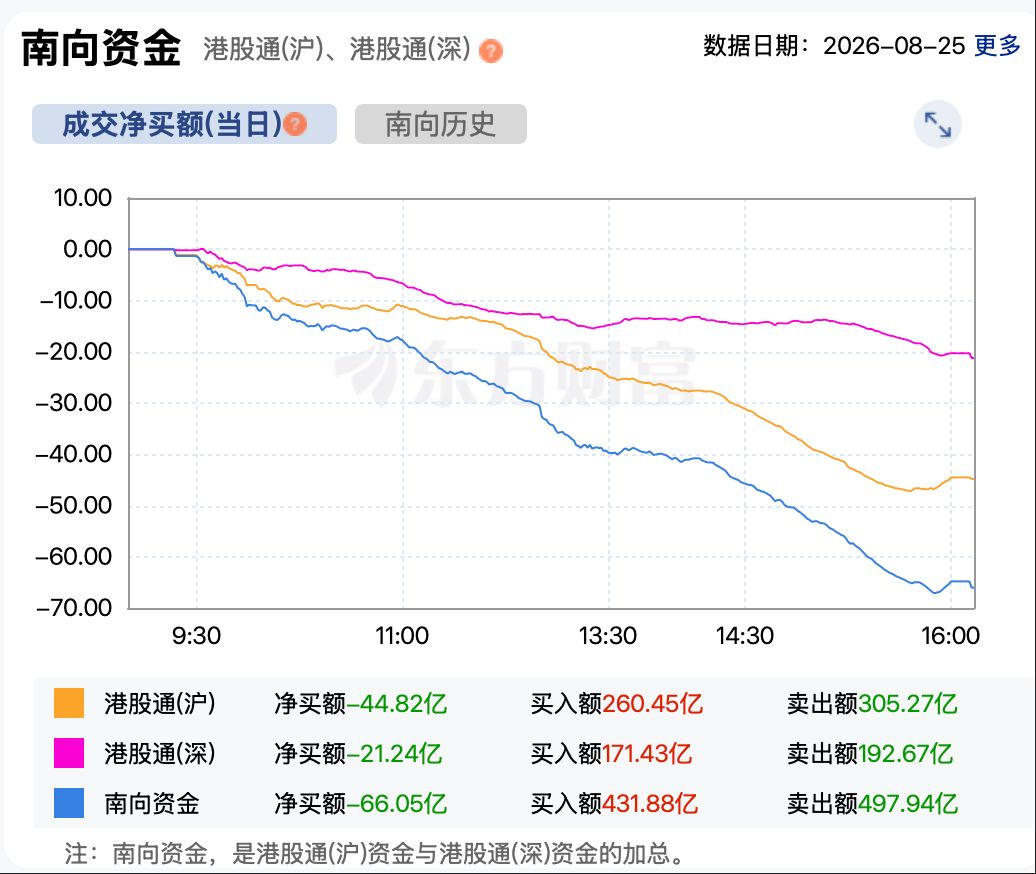1036x874 pixels.
Task: Click the 南向资金 heading title
Action: pyautogui.click(x=101, y=48)
